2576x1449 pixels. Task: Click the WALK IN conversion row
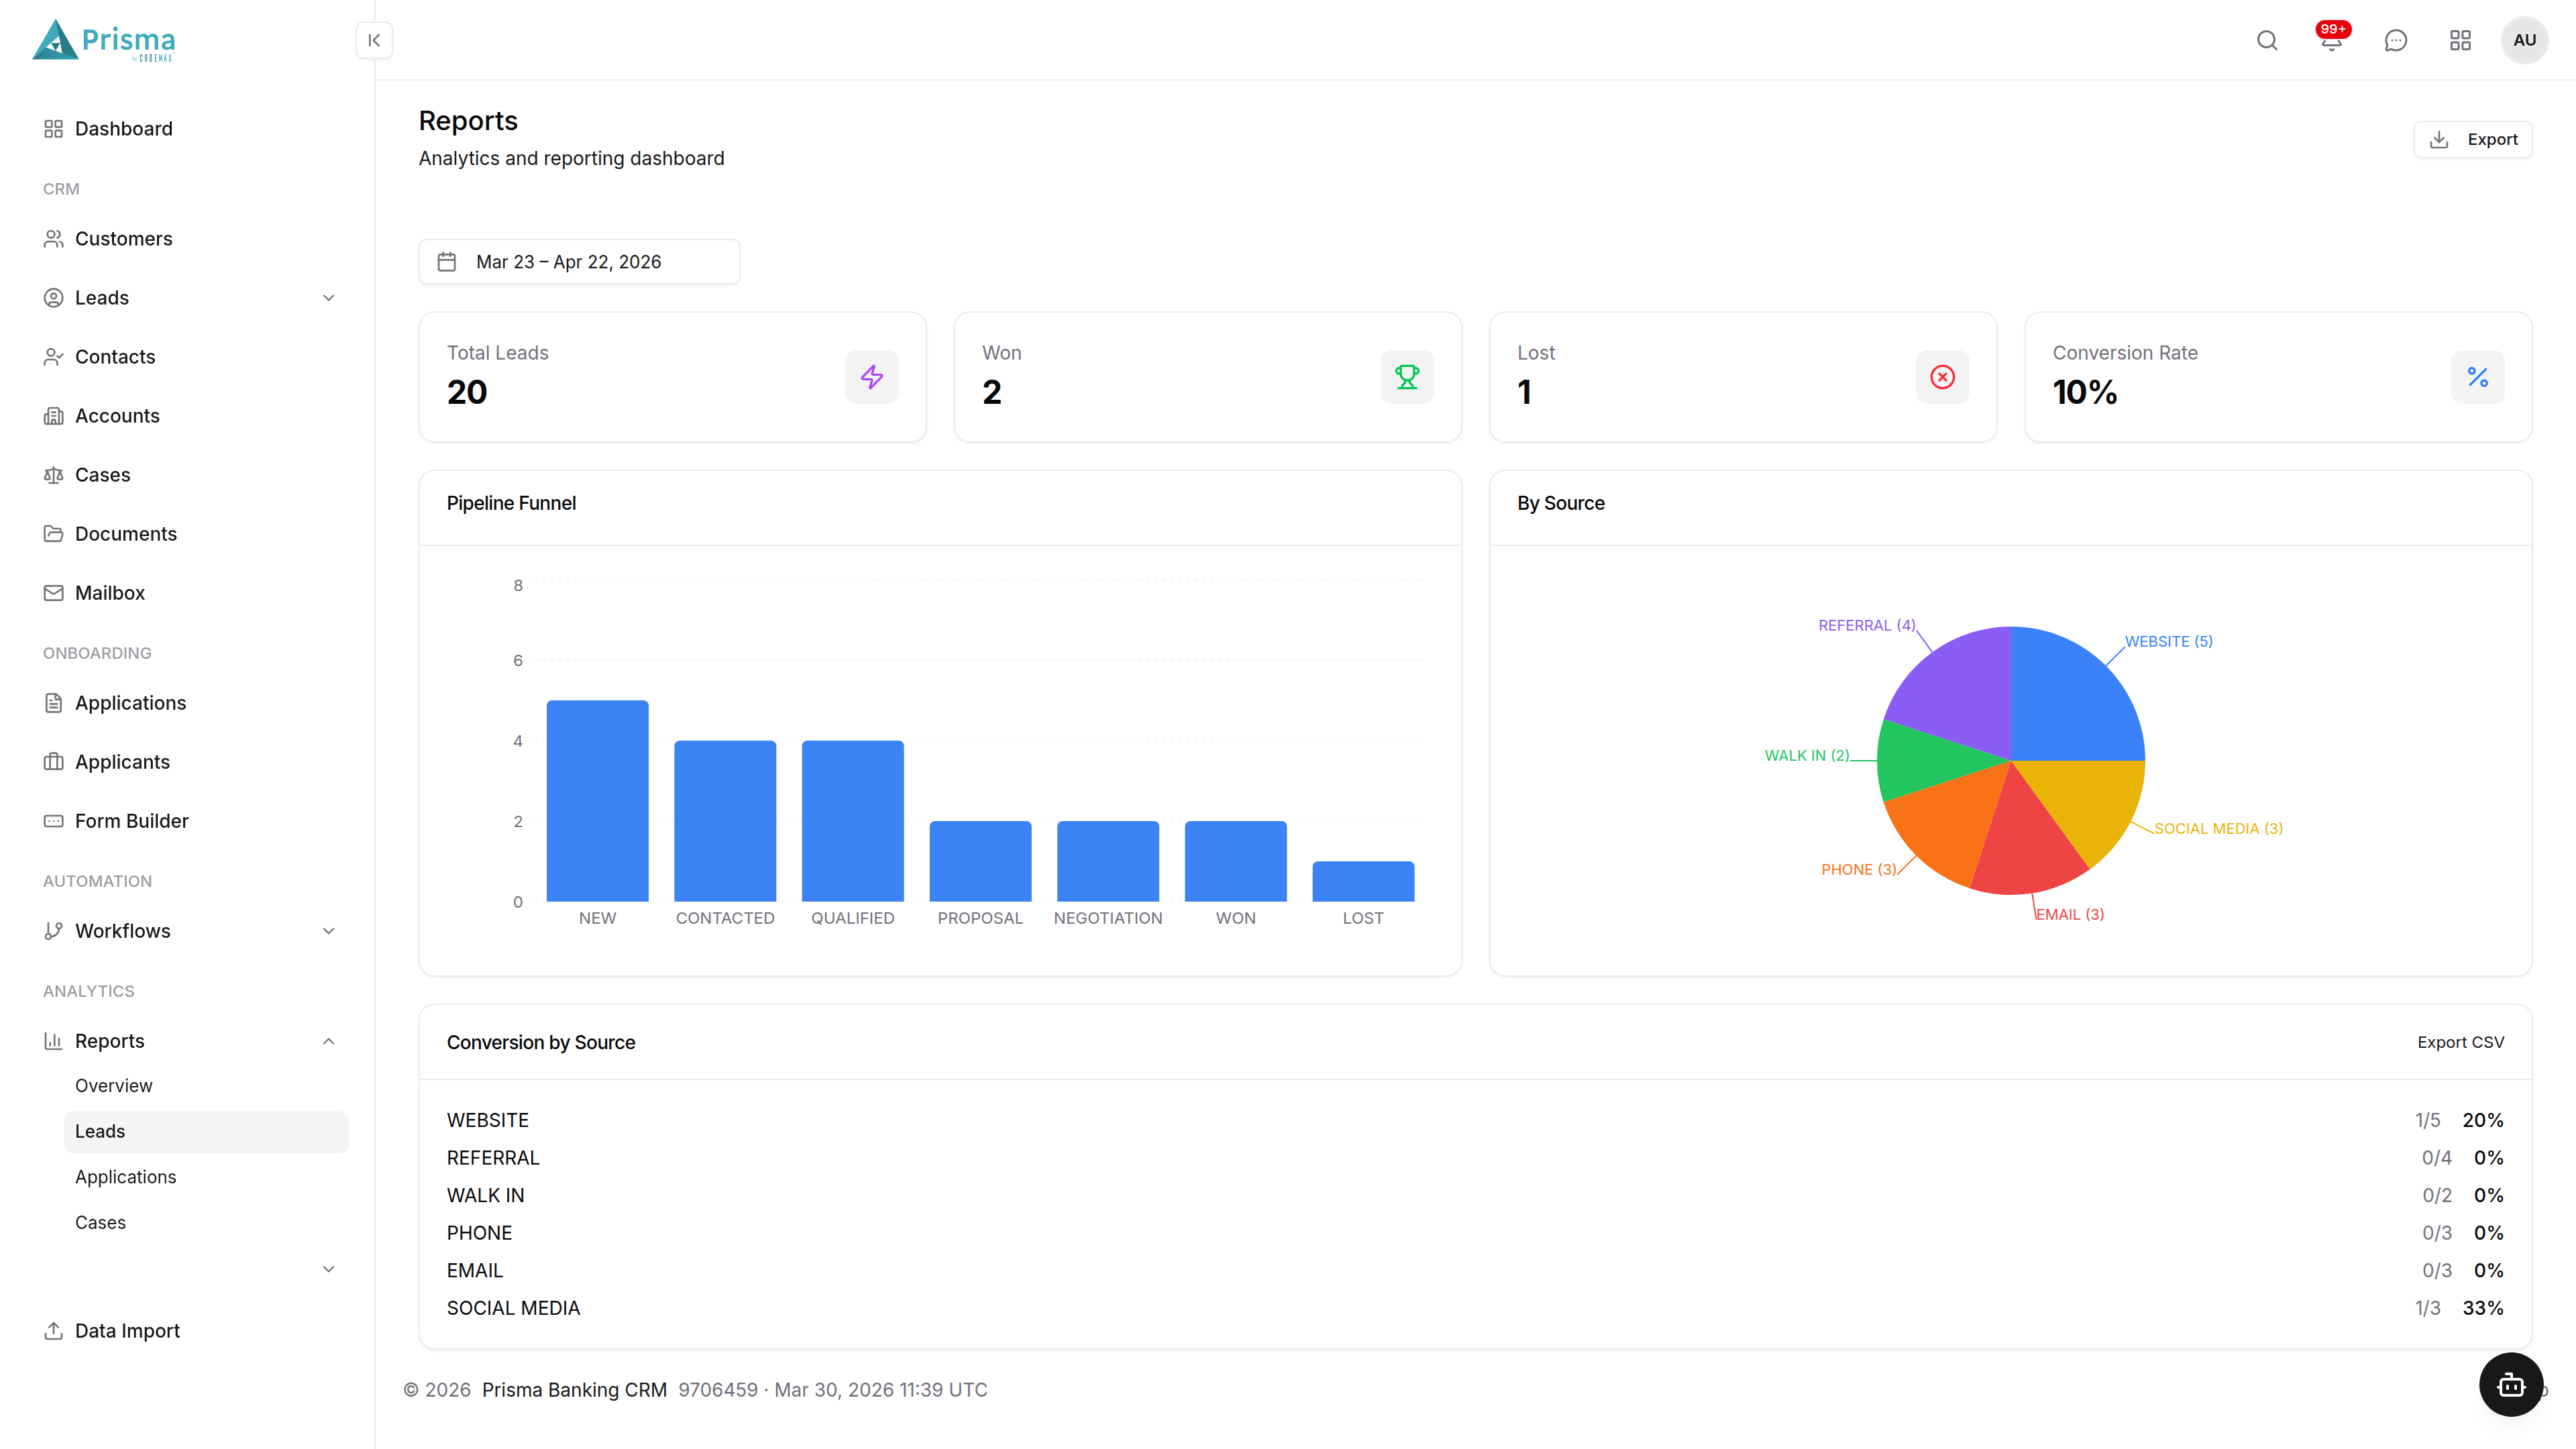point(1475,1196)
